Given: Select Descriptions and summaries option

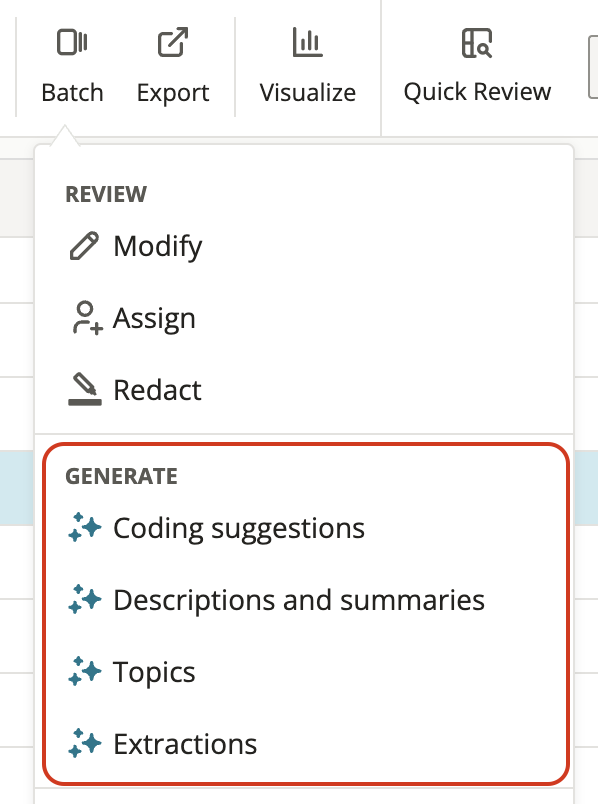Looking at the screenshot, I should (x=298, y=600).
